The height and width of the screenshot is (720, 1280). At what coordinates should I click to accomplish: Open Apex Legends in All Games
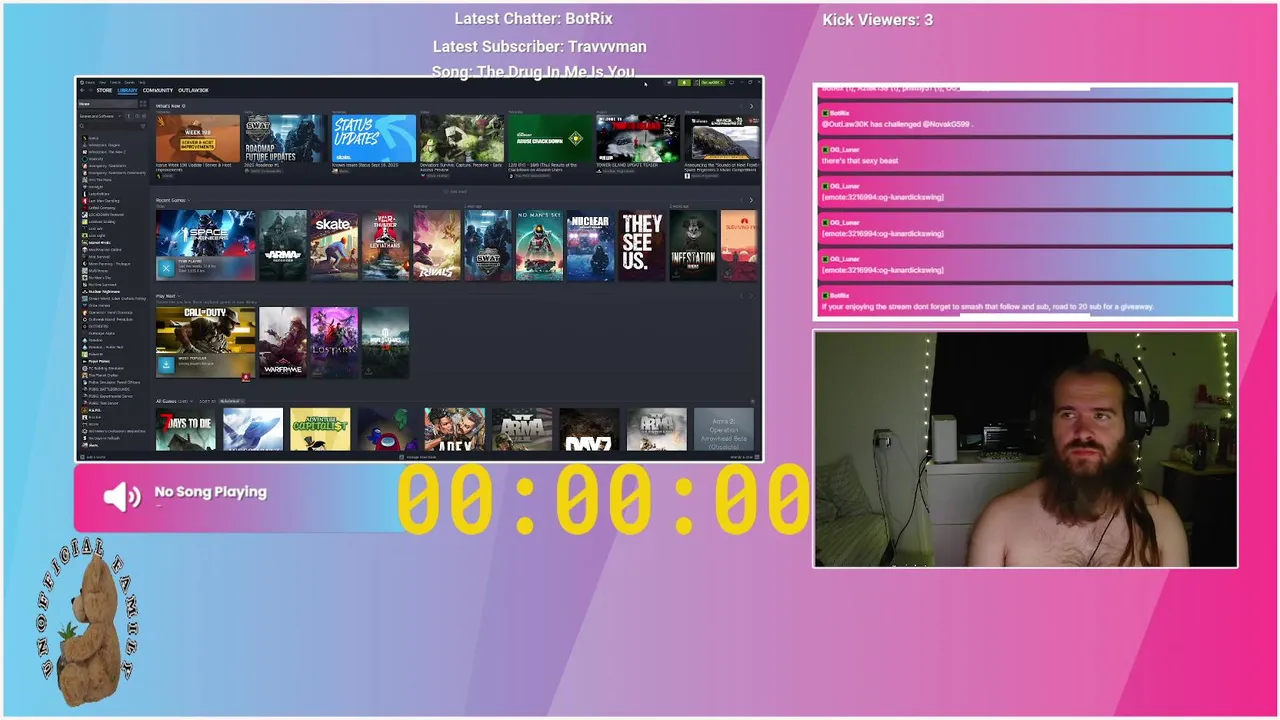pos(455,430)
